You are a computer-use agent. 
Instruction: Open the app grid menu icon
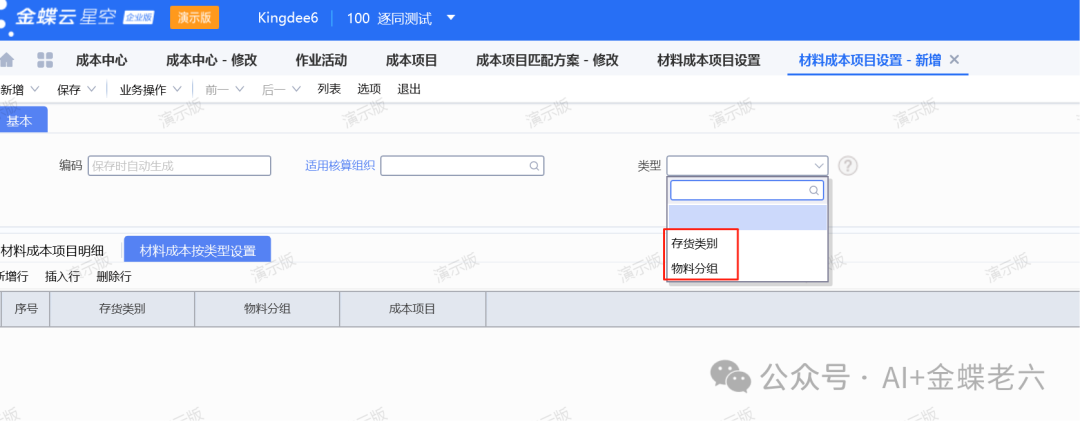(45, 60)
